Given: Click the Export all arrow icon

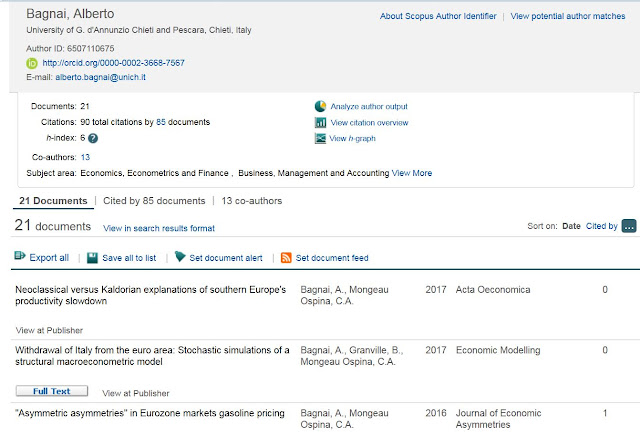Looking at the screenshot, I should point(20,257).
